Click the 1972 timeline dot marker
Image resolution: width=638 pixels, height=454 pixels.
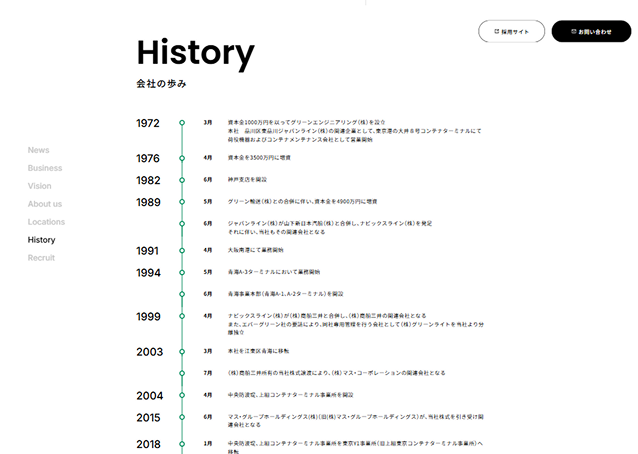click(182, 123)
